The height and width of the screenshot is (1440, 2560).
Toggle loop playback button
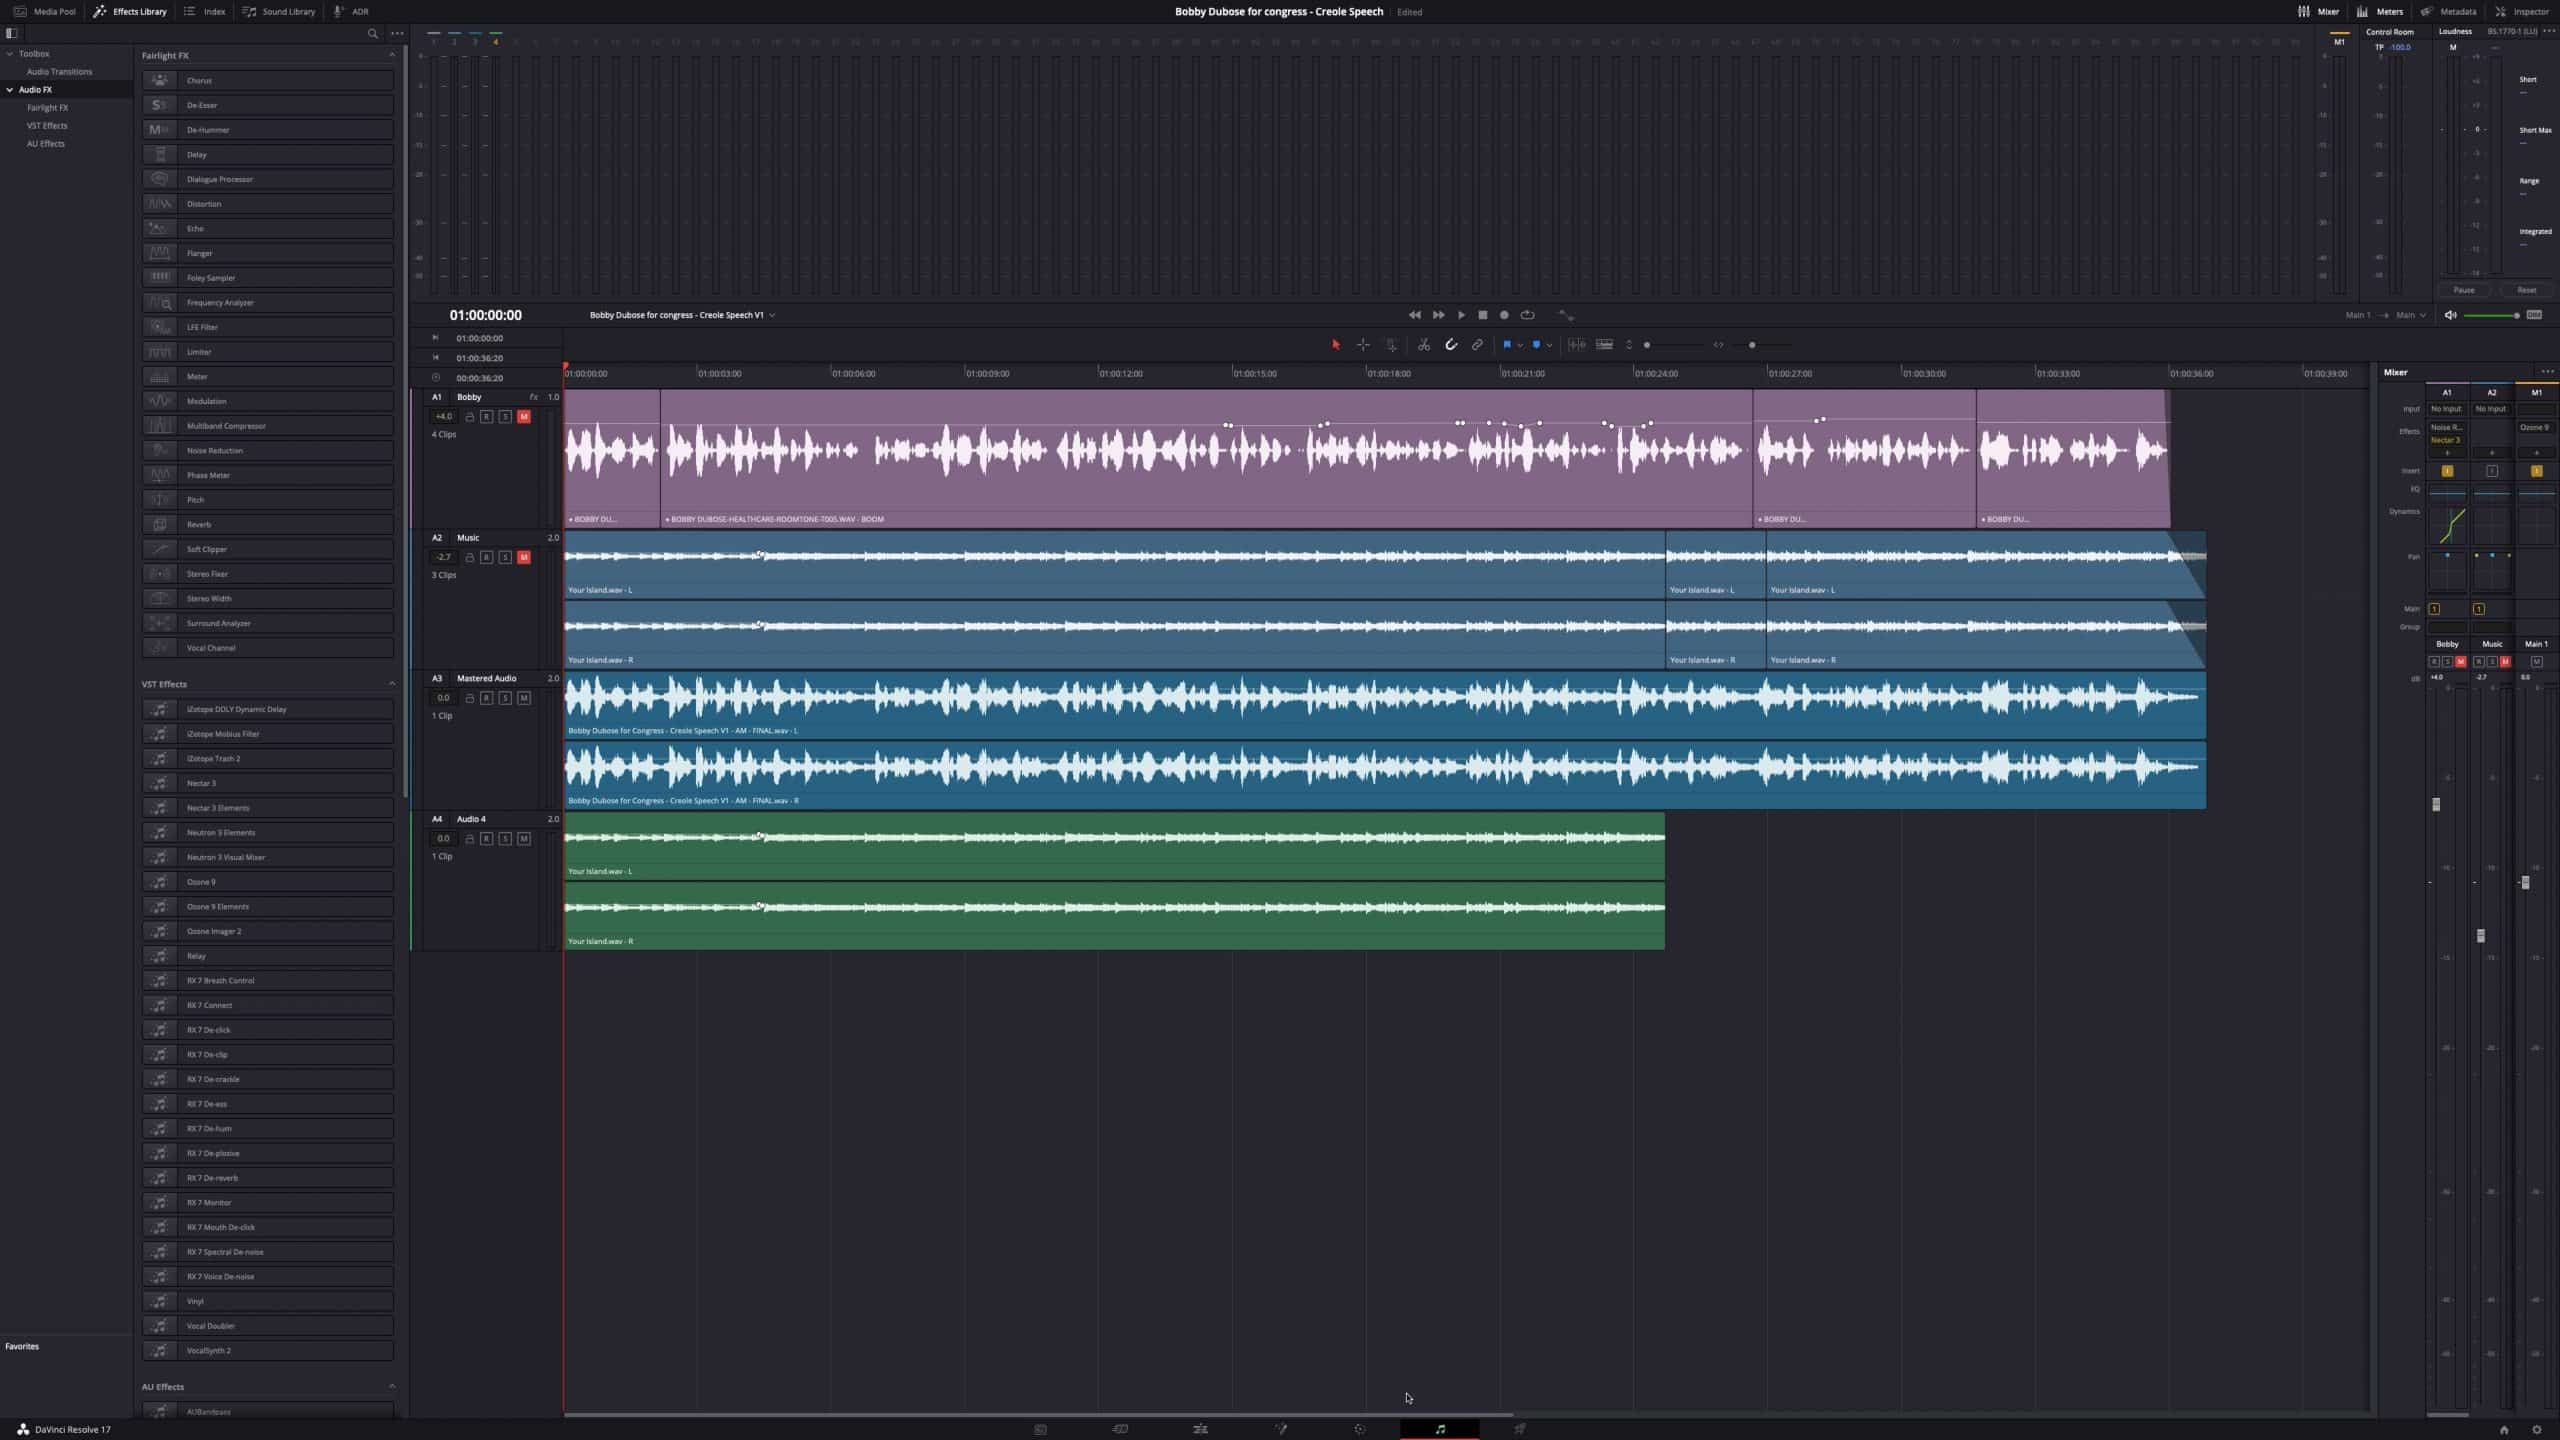[1527, 315]
